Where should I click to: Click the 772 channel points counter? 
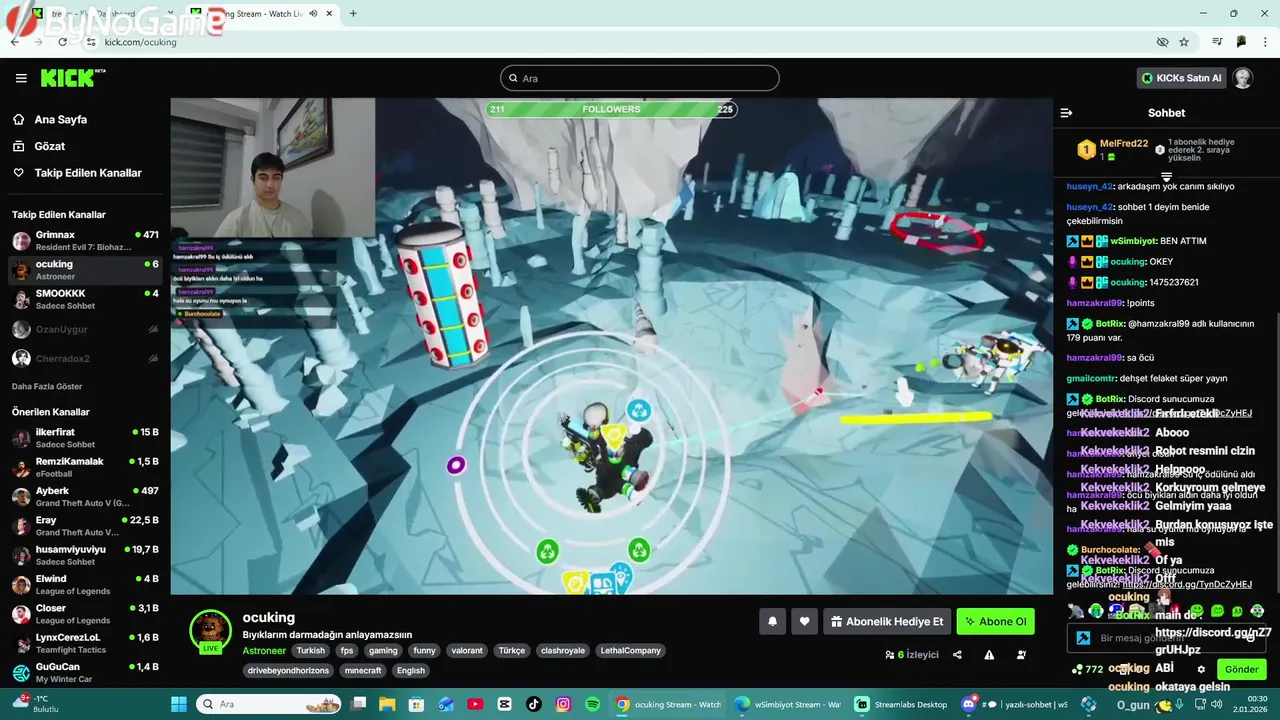[1087, 669]
